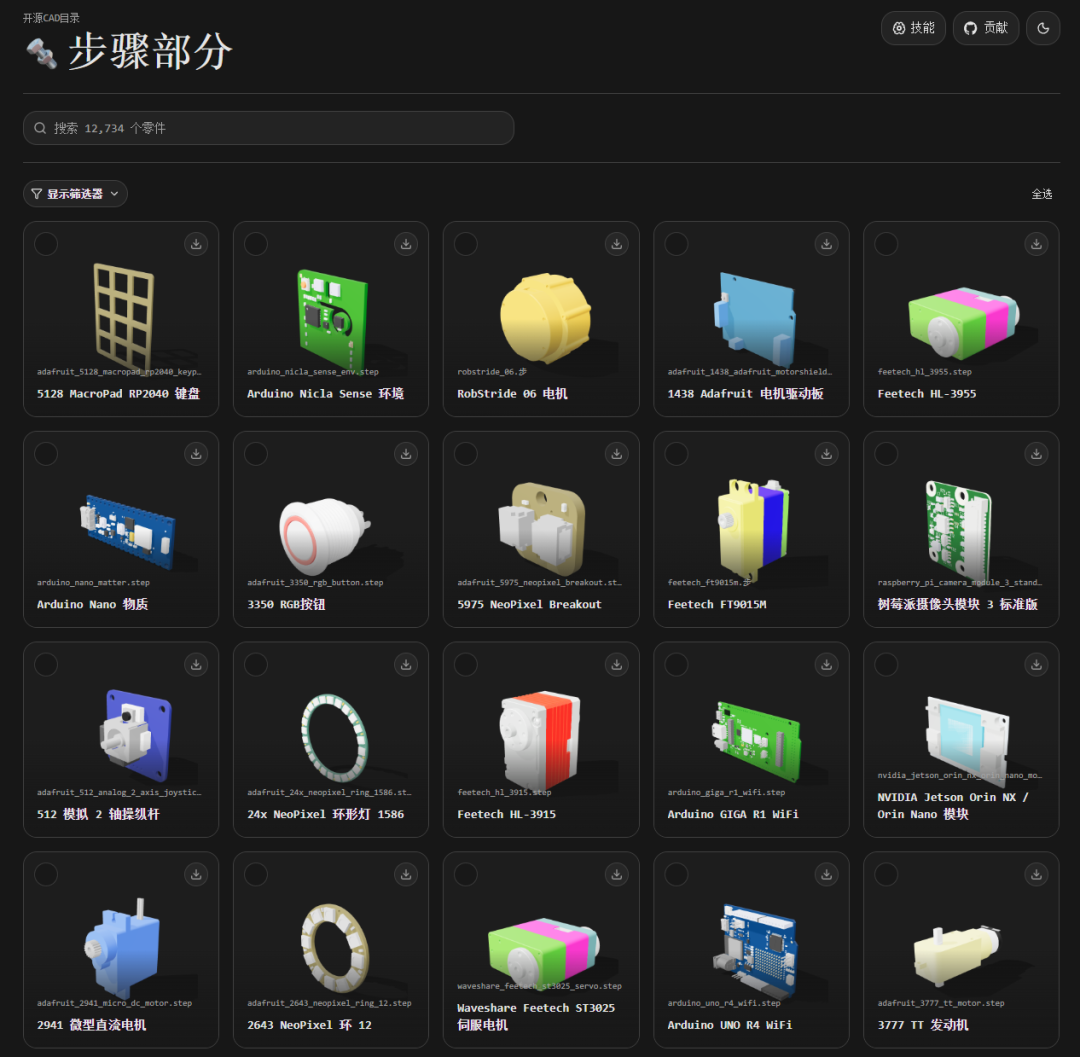Select the 5128 MacroPad RP2040 card checkbox
The width and height of the screenshot is (1080, 1057).
coord(46,244)
